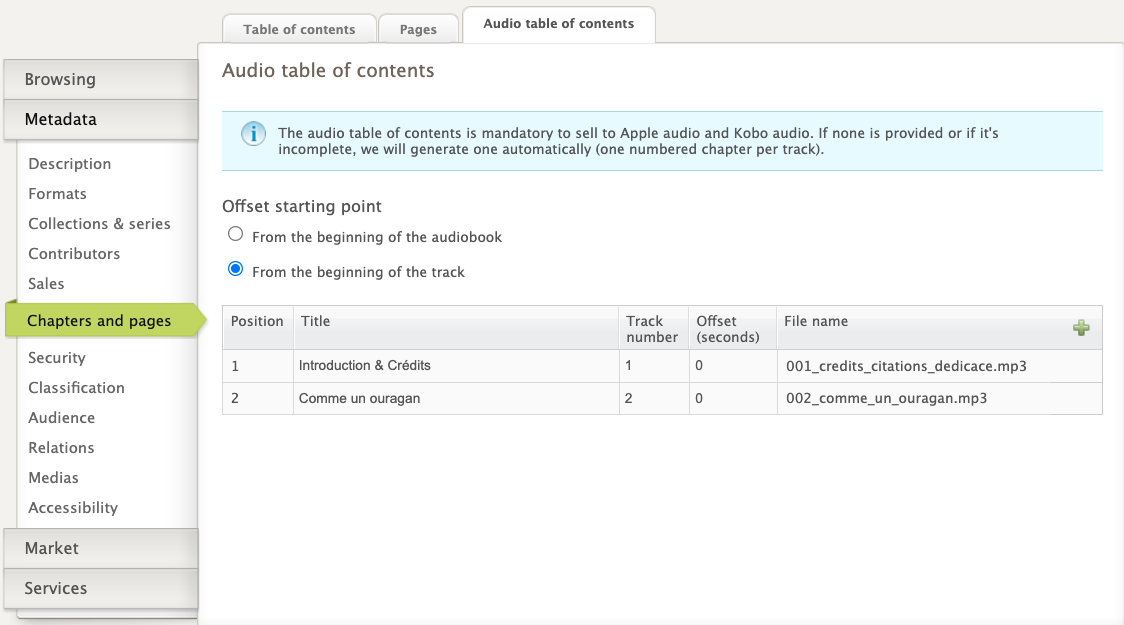Open the Description metadata page
Image resolution: width=1124 pixels, height=625 pixels.
(70, 164)
